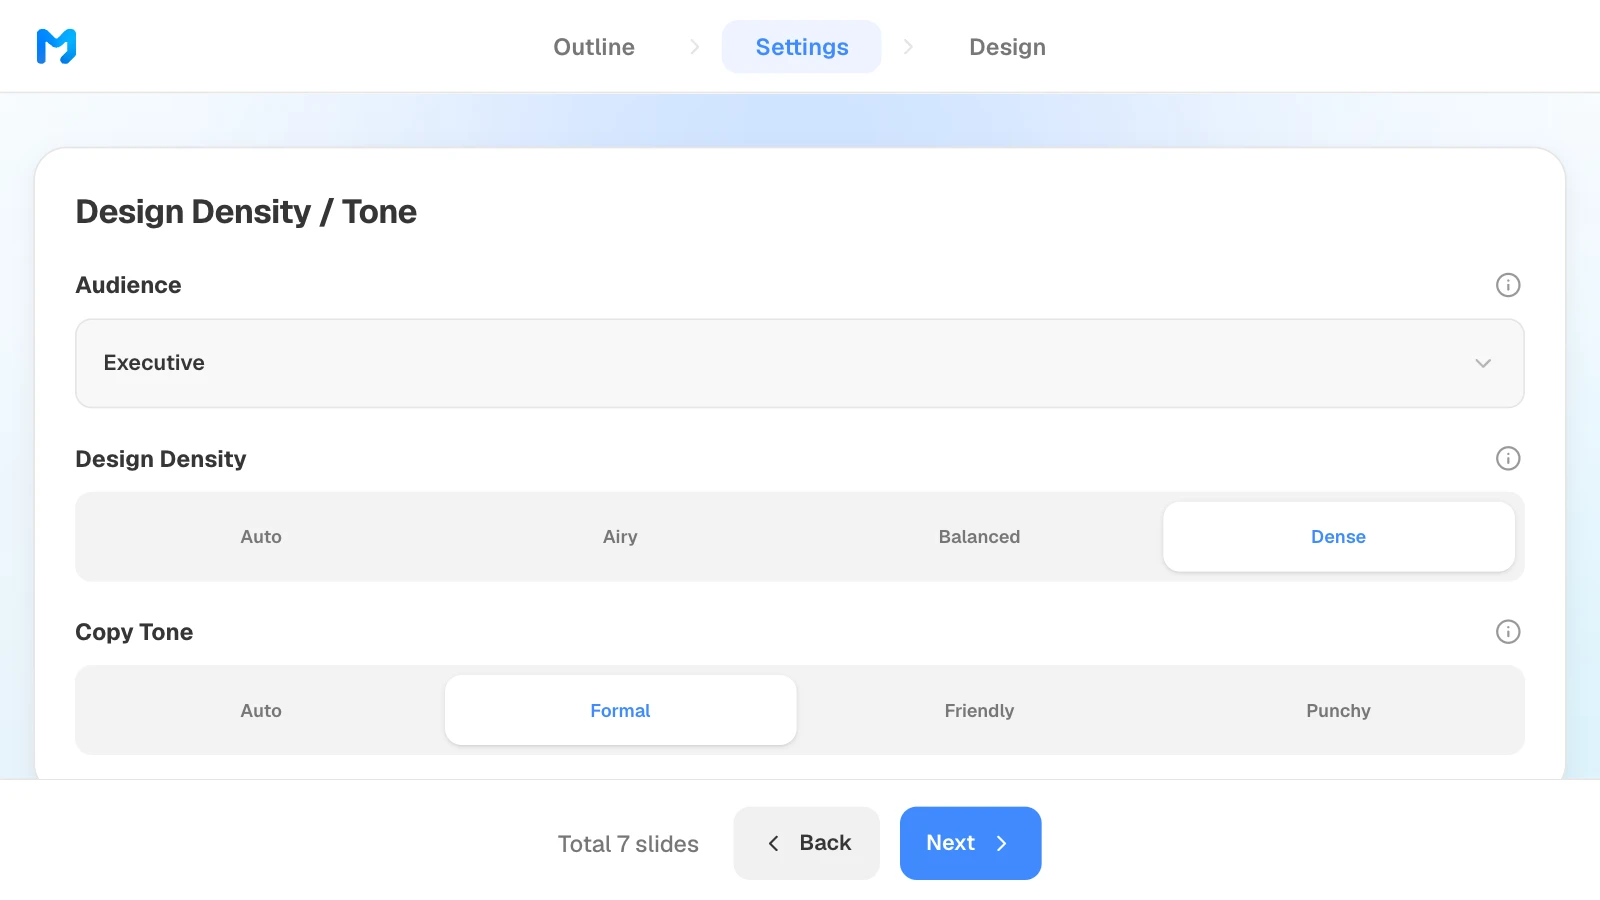Select the Settings step tab
The height and width of the screenshot is (900, 1600).
click(802, 47)
